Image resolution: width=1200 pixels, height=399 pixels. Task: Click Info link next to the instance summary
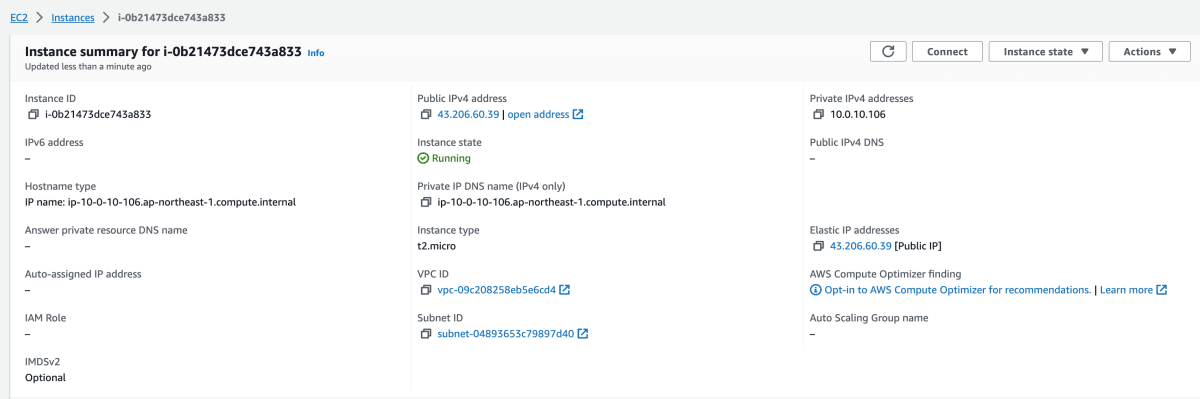coord(316,53)
